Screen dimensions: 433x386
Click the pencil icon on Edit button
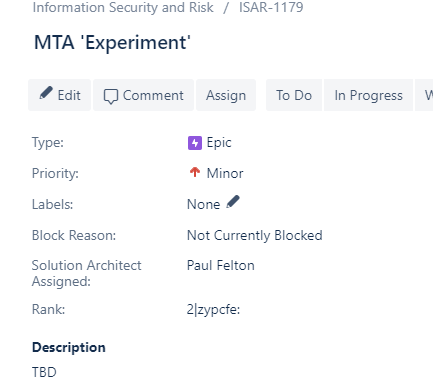click(x=46, y=93)
